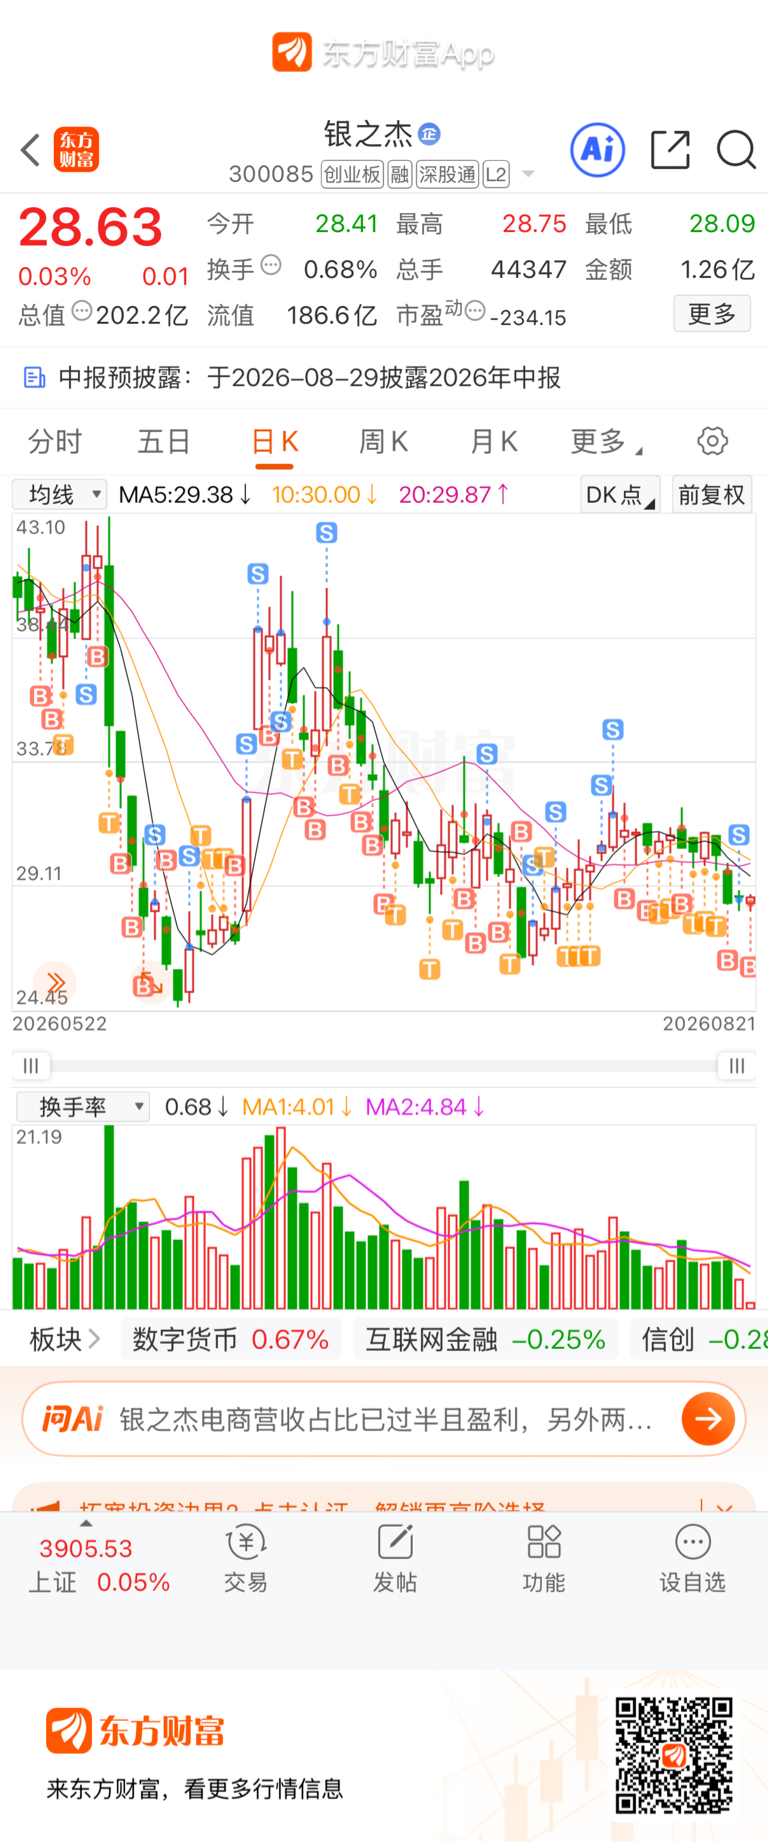Tap the 换手 info face icon
Image resolution: width=768 pixels, height=1842 pixels.
tap(271, 266)
